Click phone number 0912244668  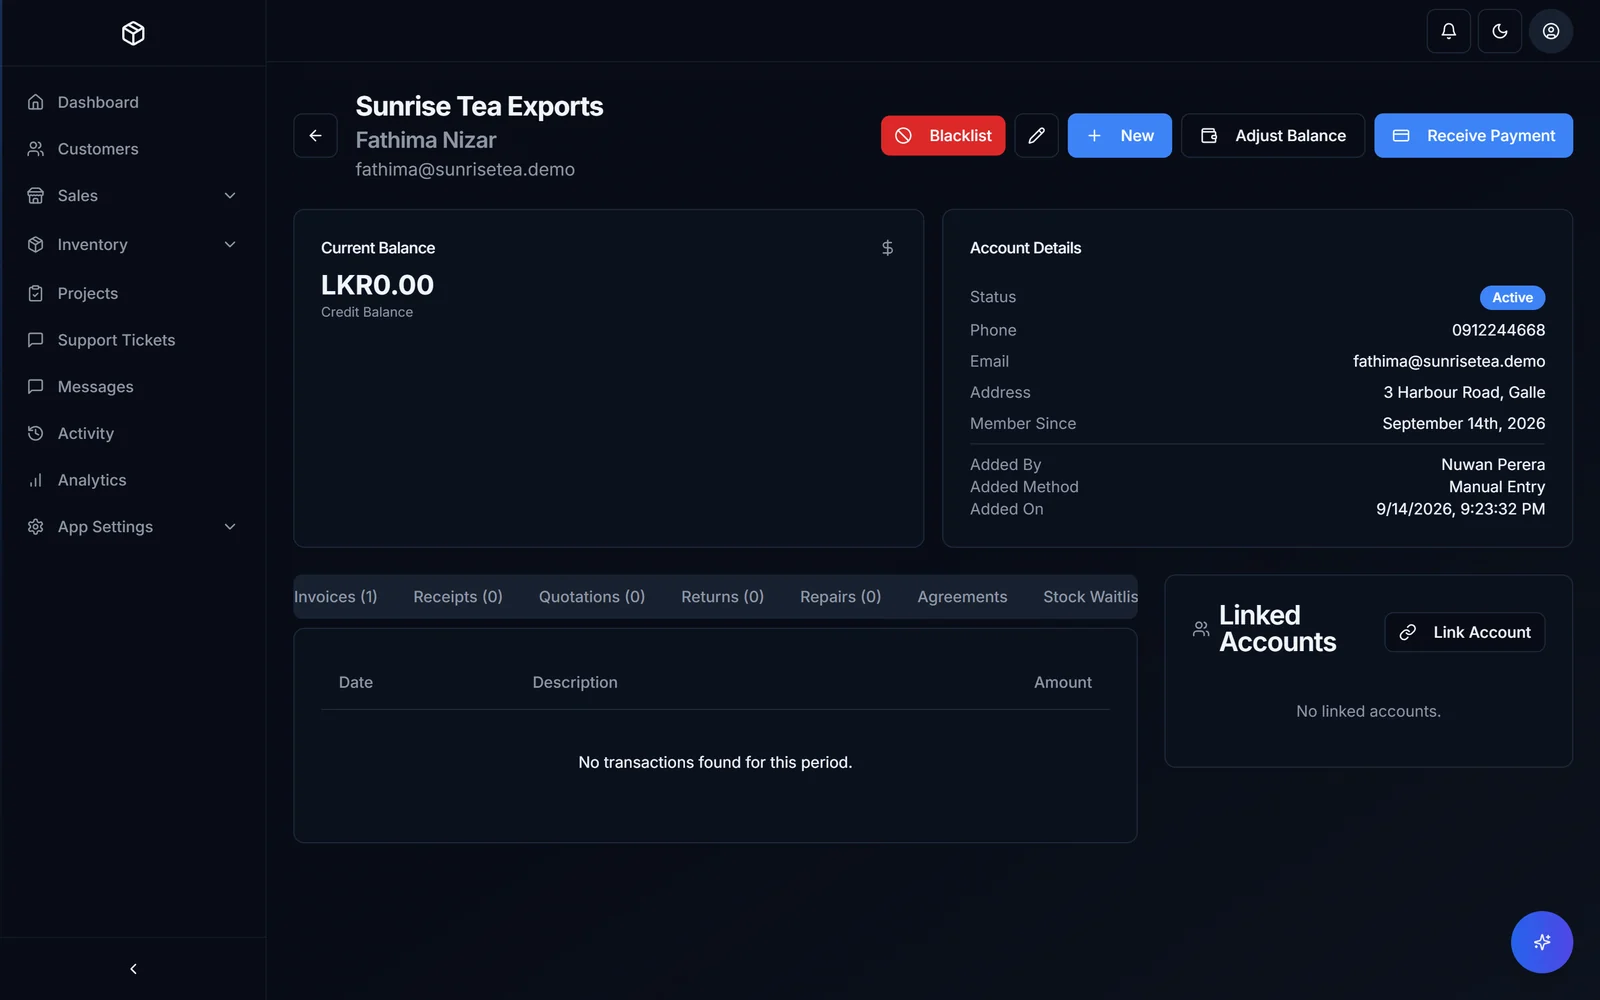point(1498,330)
